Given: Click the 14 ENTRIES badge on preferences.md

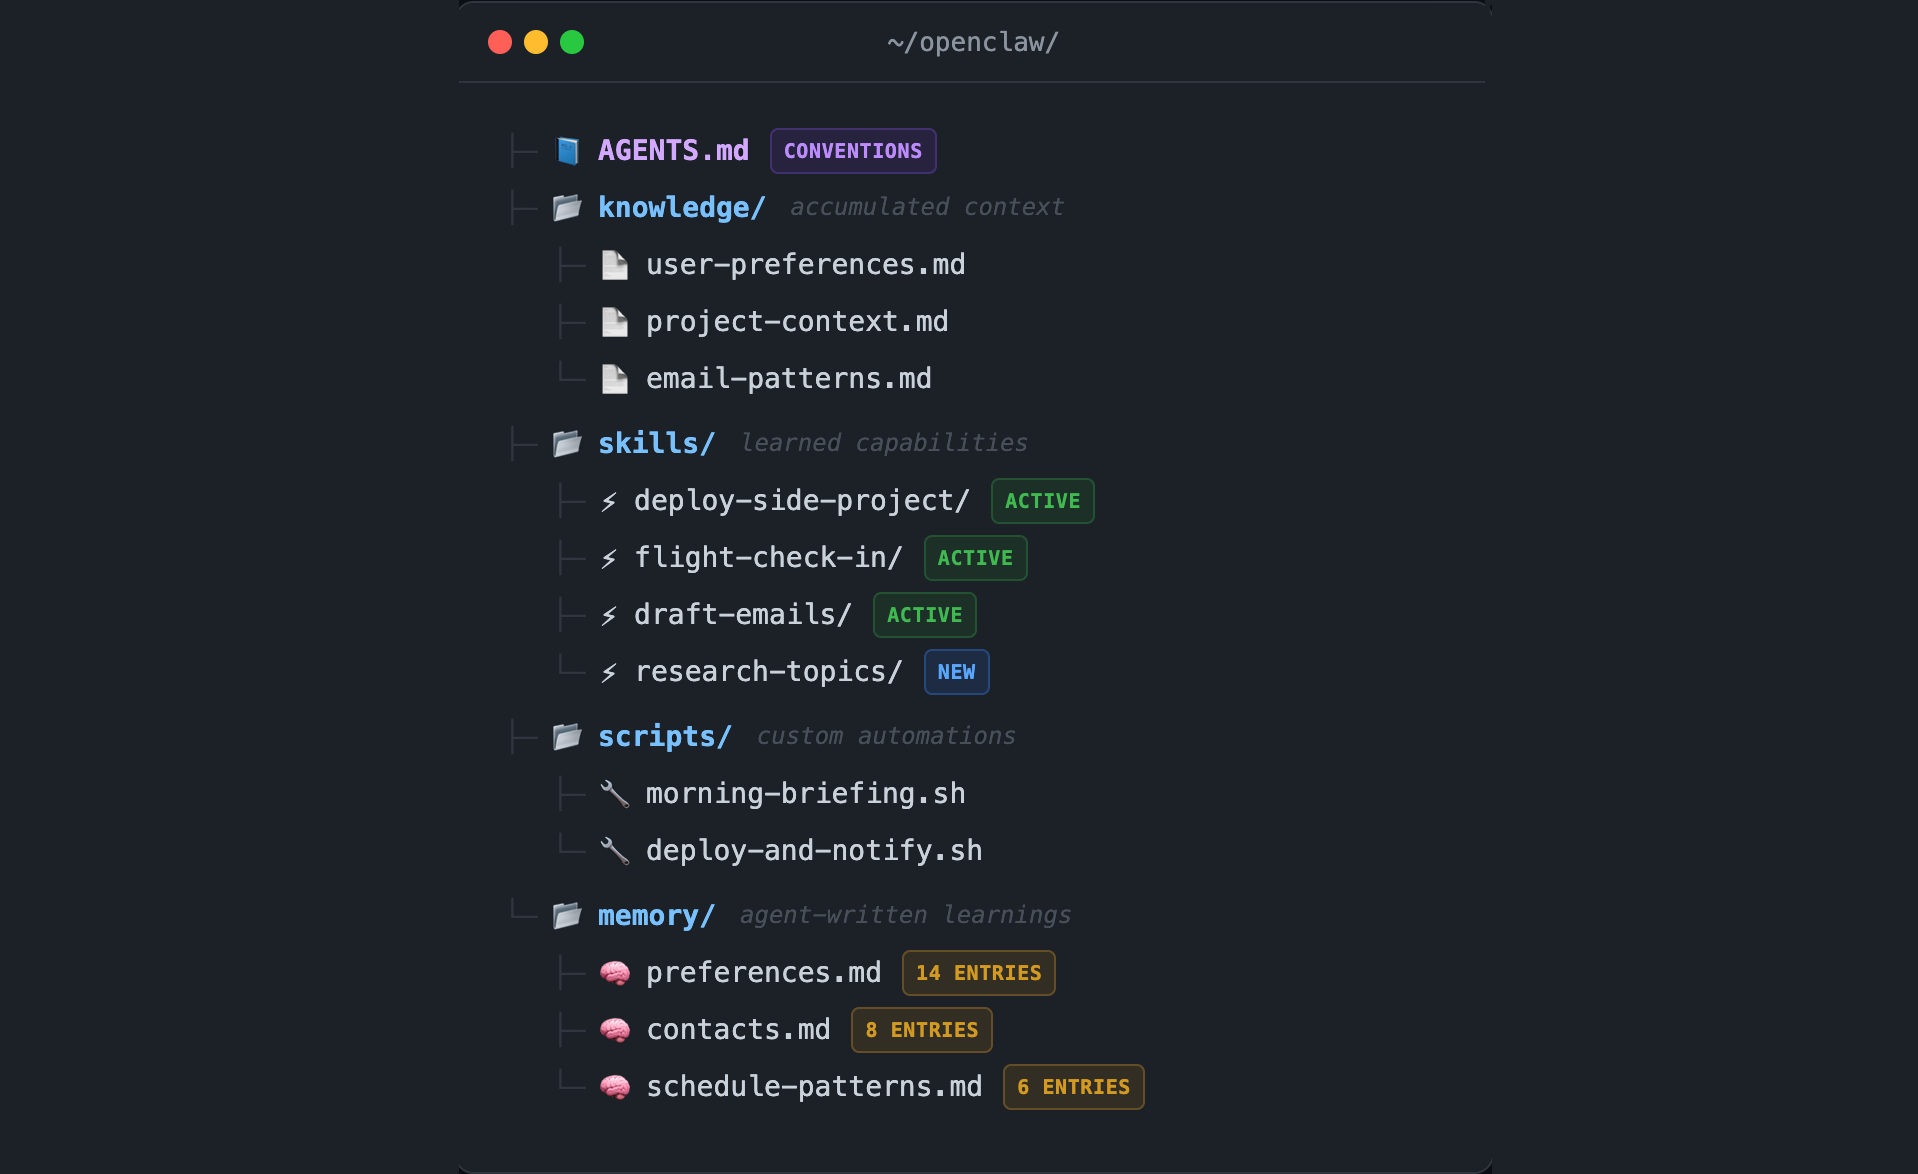Looking at the screenshot, I should [978, 972].
